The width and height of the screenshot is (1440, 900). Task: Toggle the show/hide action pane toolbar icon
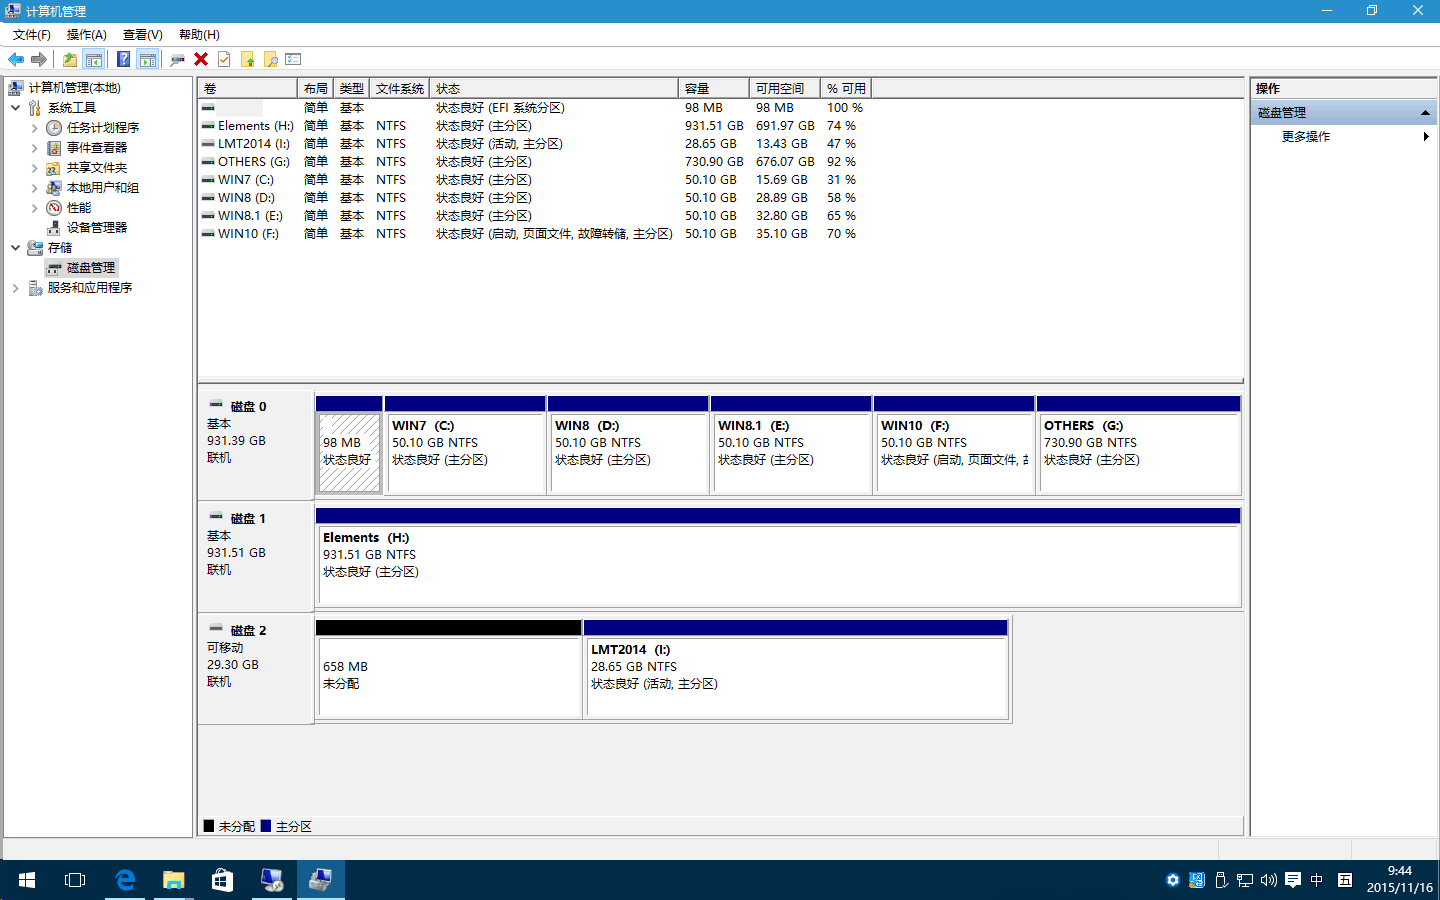pyautogui.click(x=148, y=60)
